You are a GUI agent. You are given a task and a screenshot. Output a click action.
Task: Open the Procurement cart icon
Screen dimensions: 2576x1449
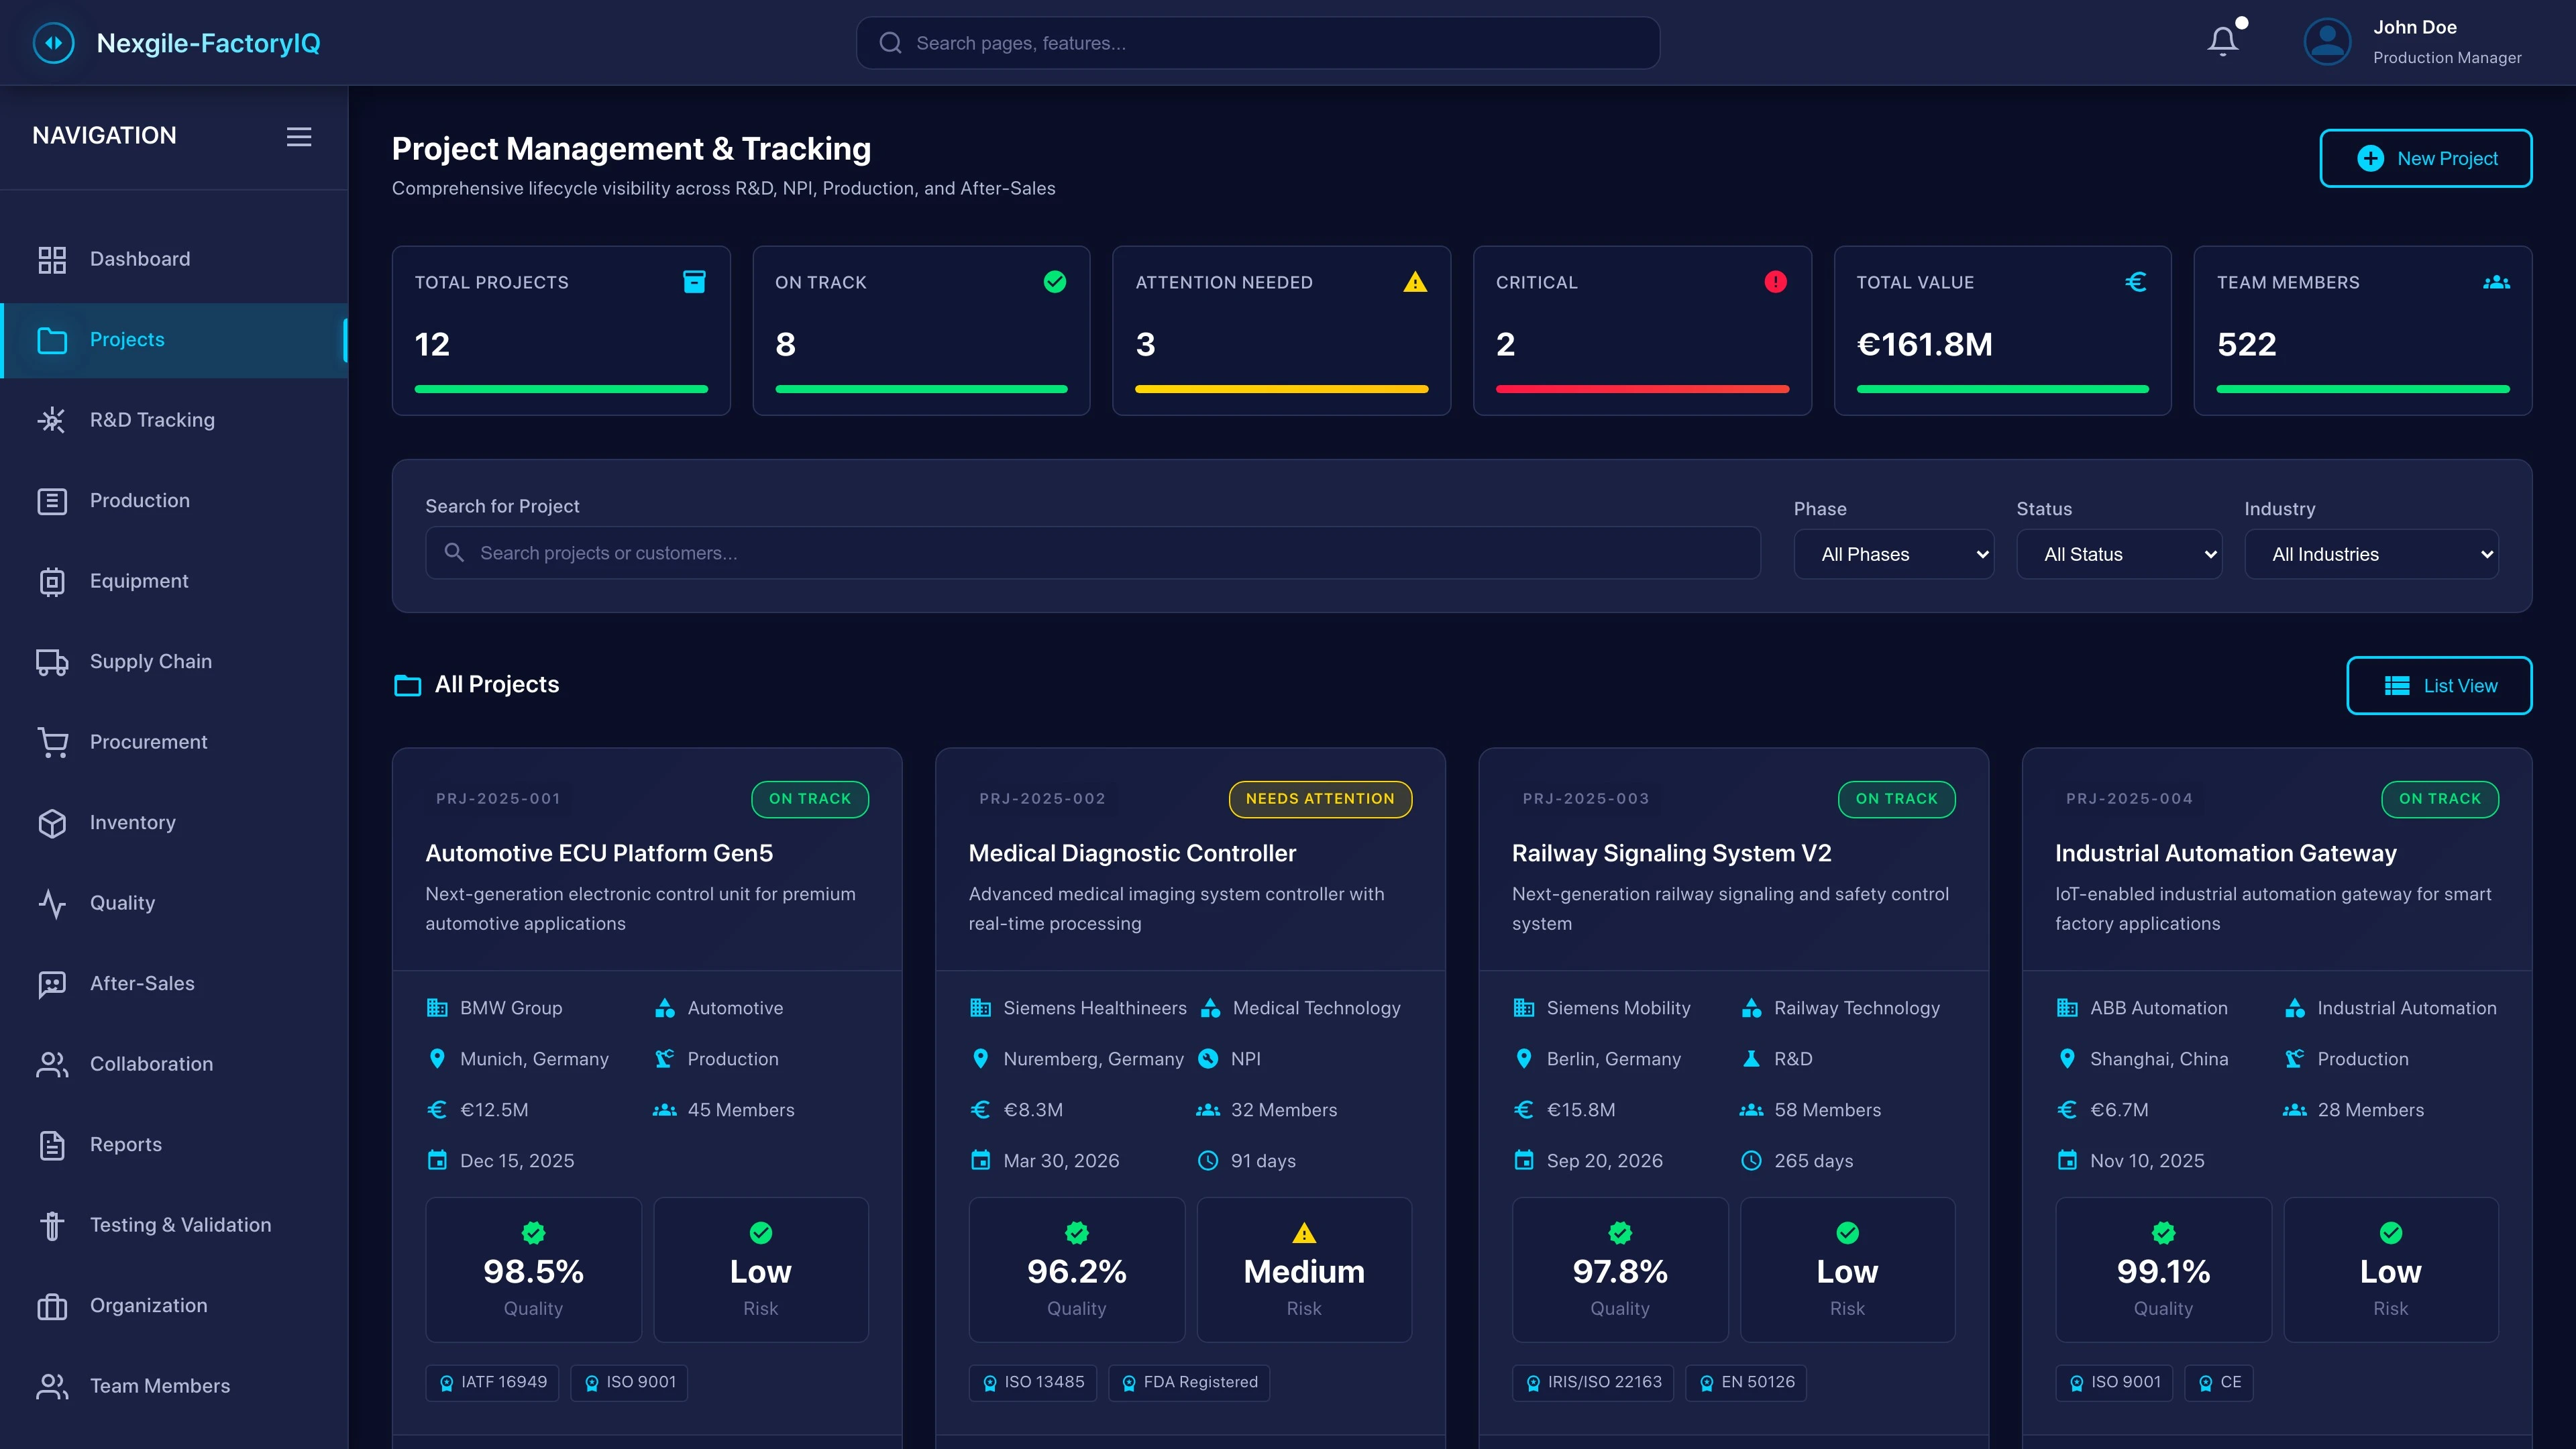point(52,742)
